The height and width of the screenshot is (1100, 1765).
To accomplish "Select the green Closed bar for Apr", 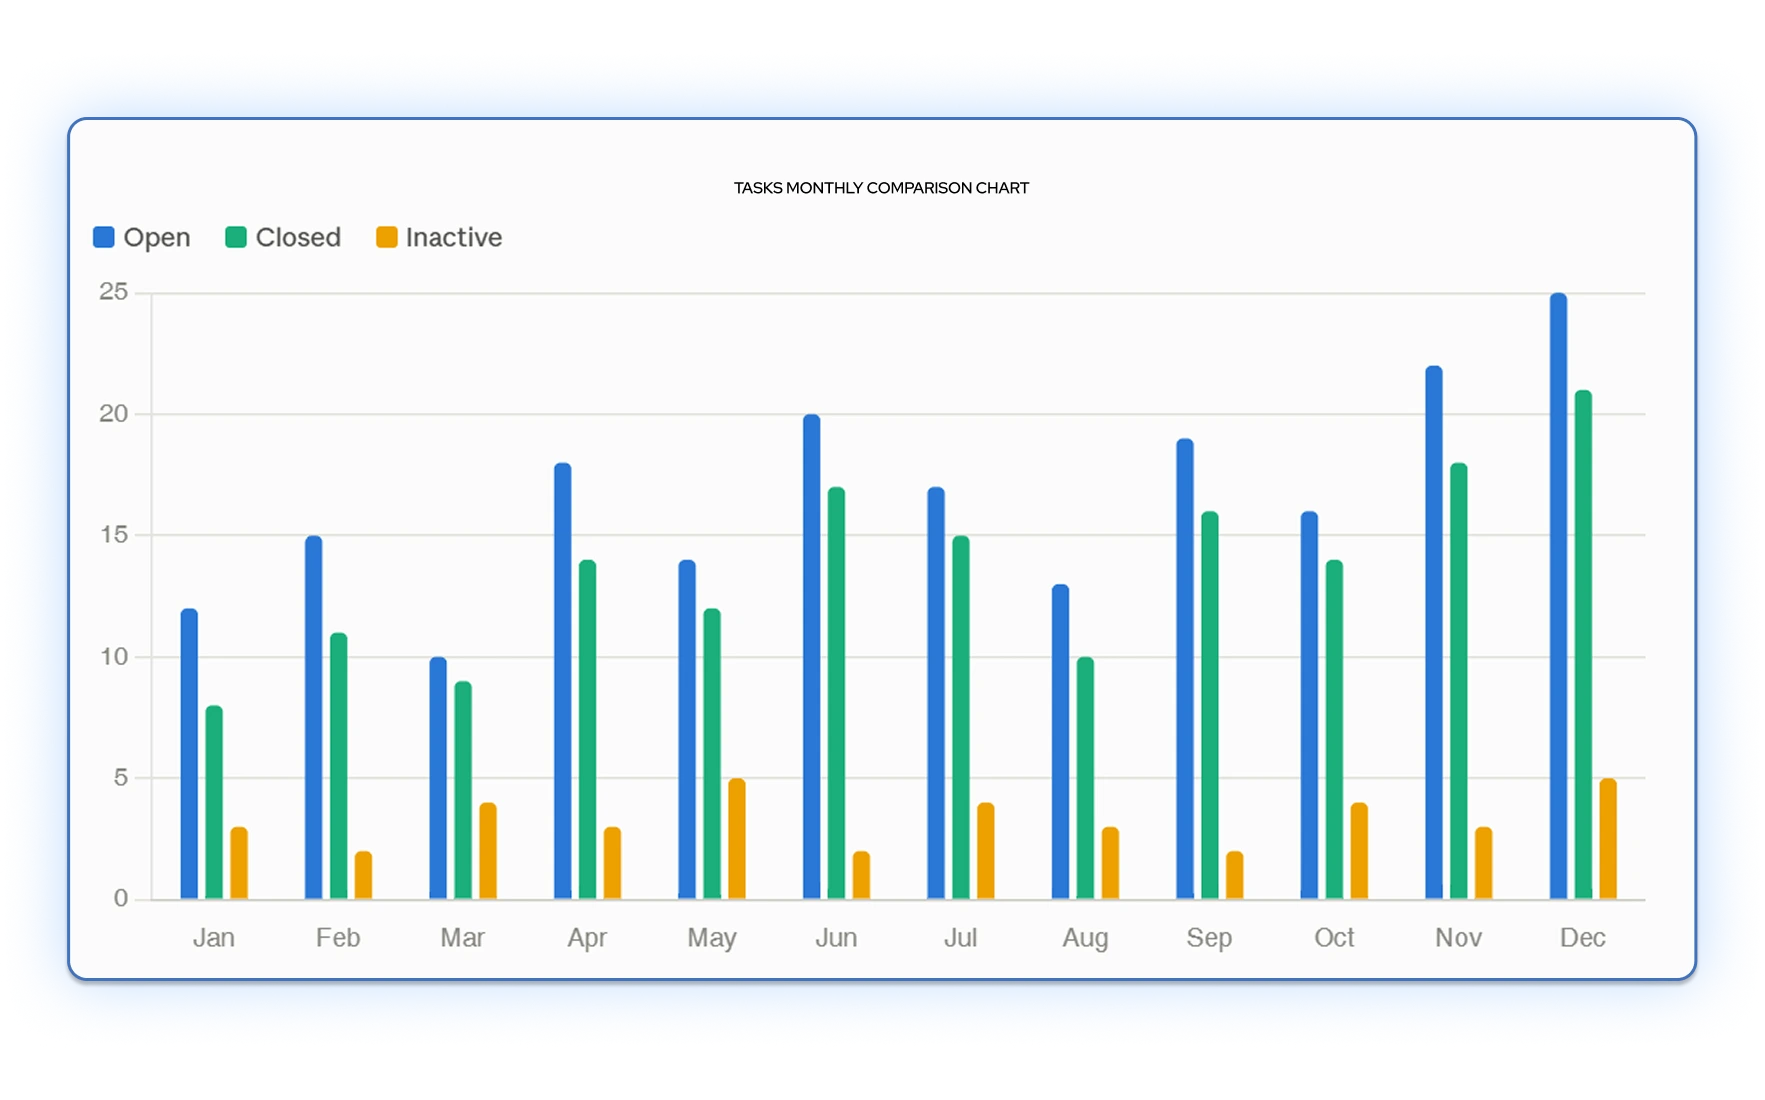I will pyautogui.click(x=587, y=729).
